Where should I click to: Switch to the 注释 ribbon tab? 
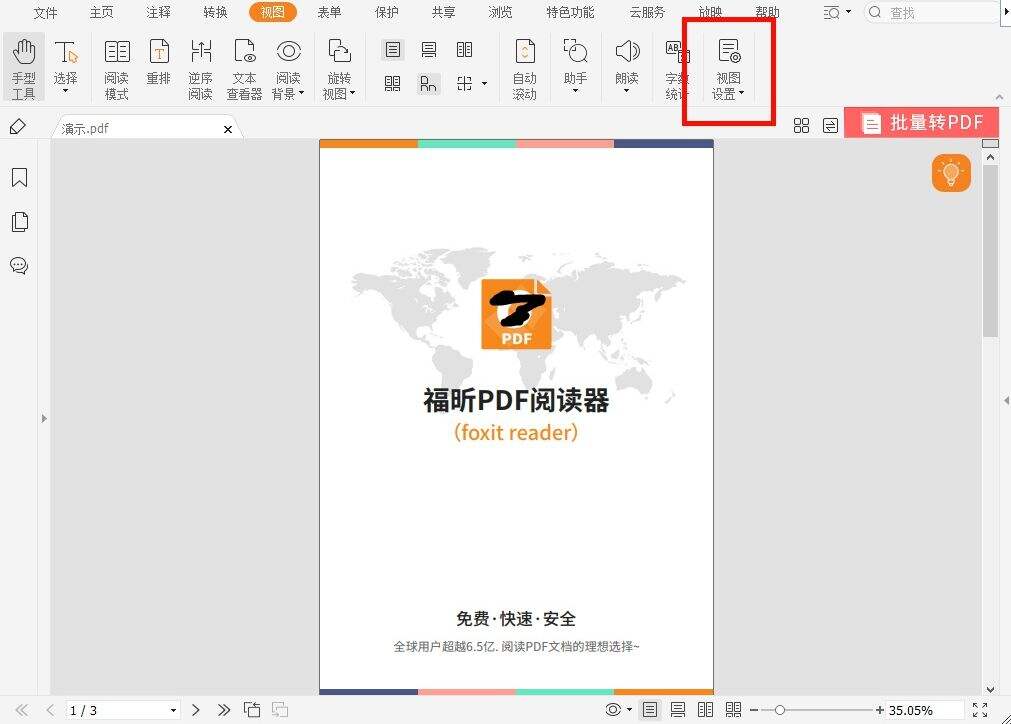[158, 13]
